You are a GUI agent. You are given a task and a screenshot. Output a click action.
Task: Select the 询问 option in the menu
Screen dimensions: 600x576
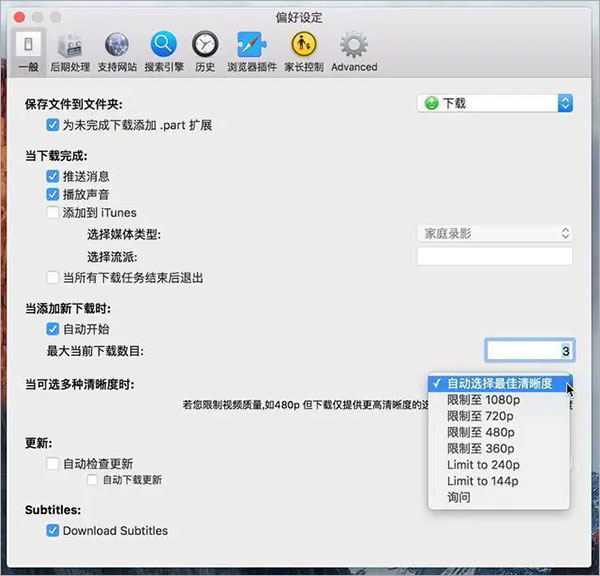(x=460, y=497)
